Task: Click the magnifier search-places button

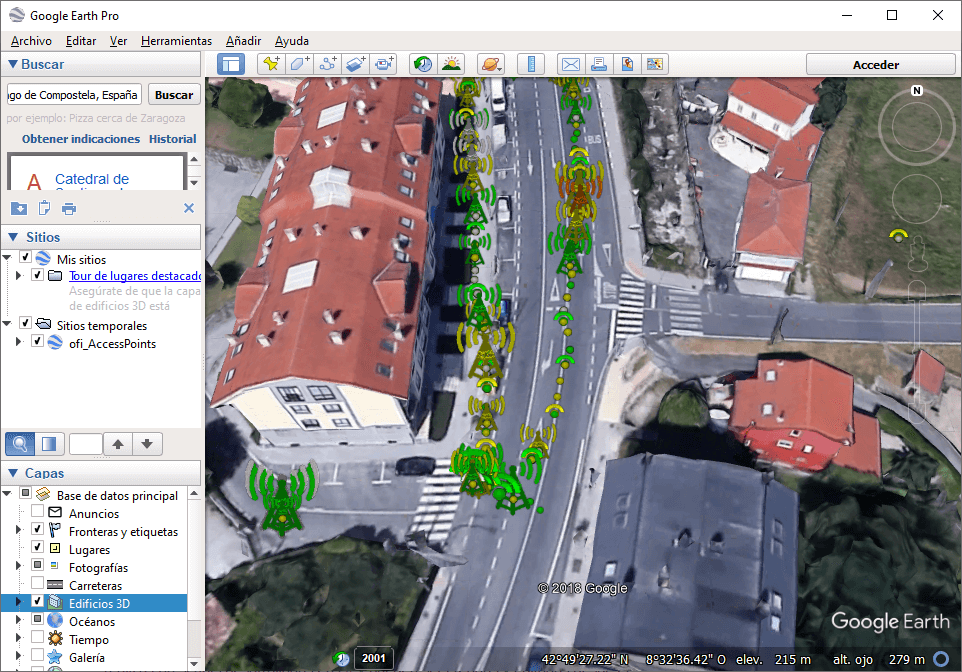Action: [x=20, y=444]
